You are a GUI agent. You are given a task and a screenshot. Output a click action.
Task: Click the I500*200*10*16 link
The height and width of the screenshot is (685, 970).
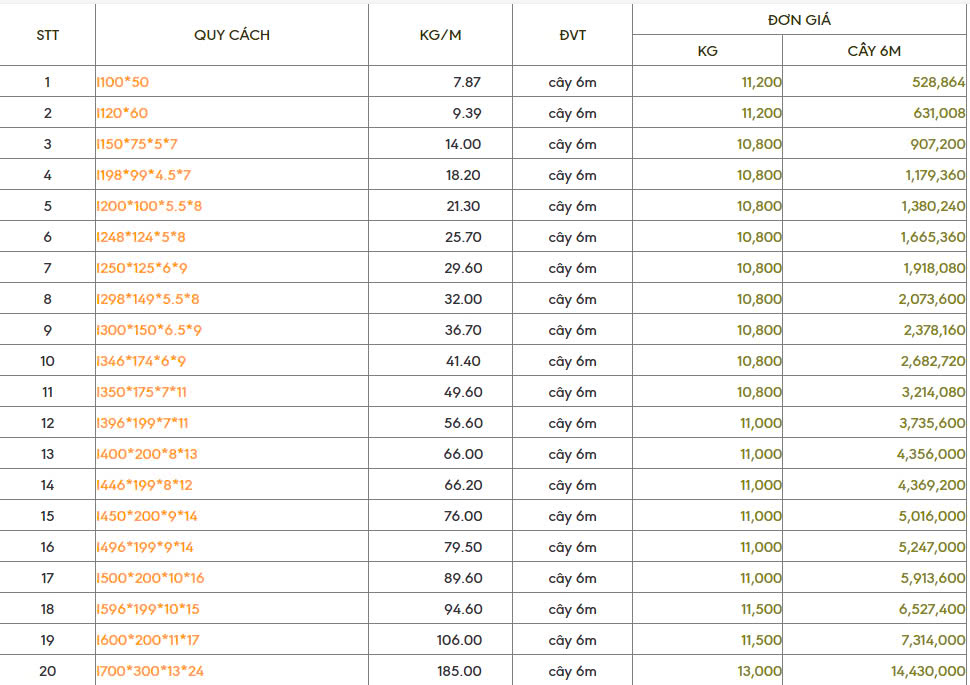tap(150, 578)
